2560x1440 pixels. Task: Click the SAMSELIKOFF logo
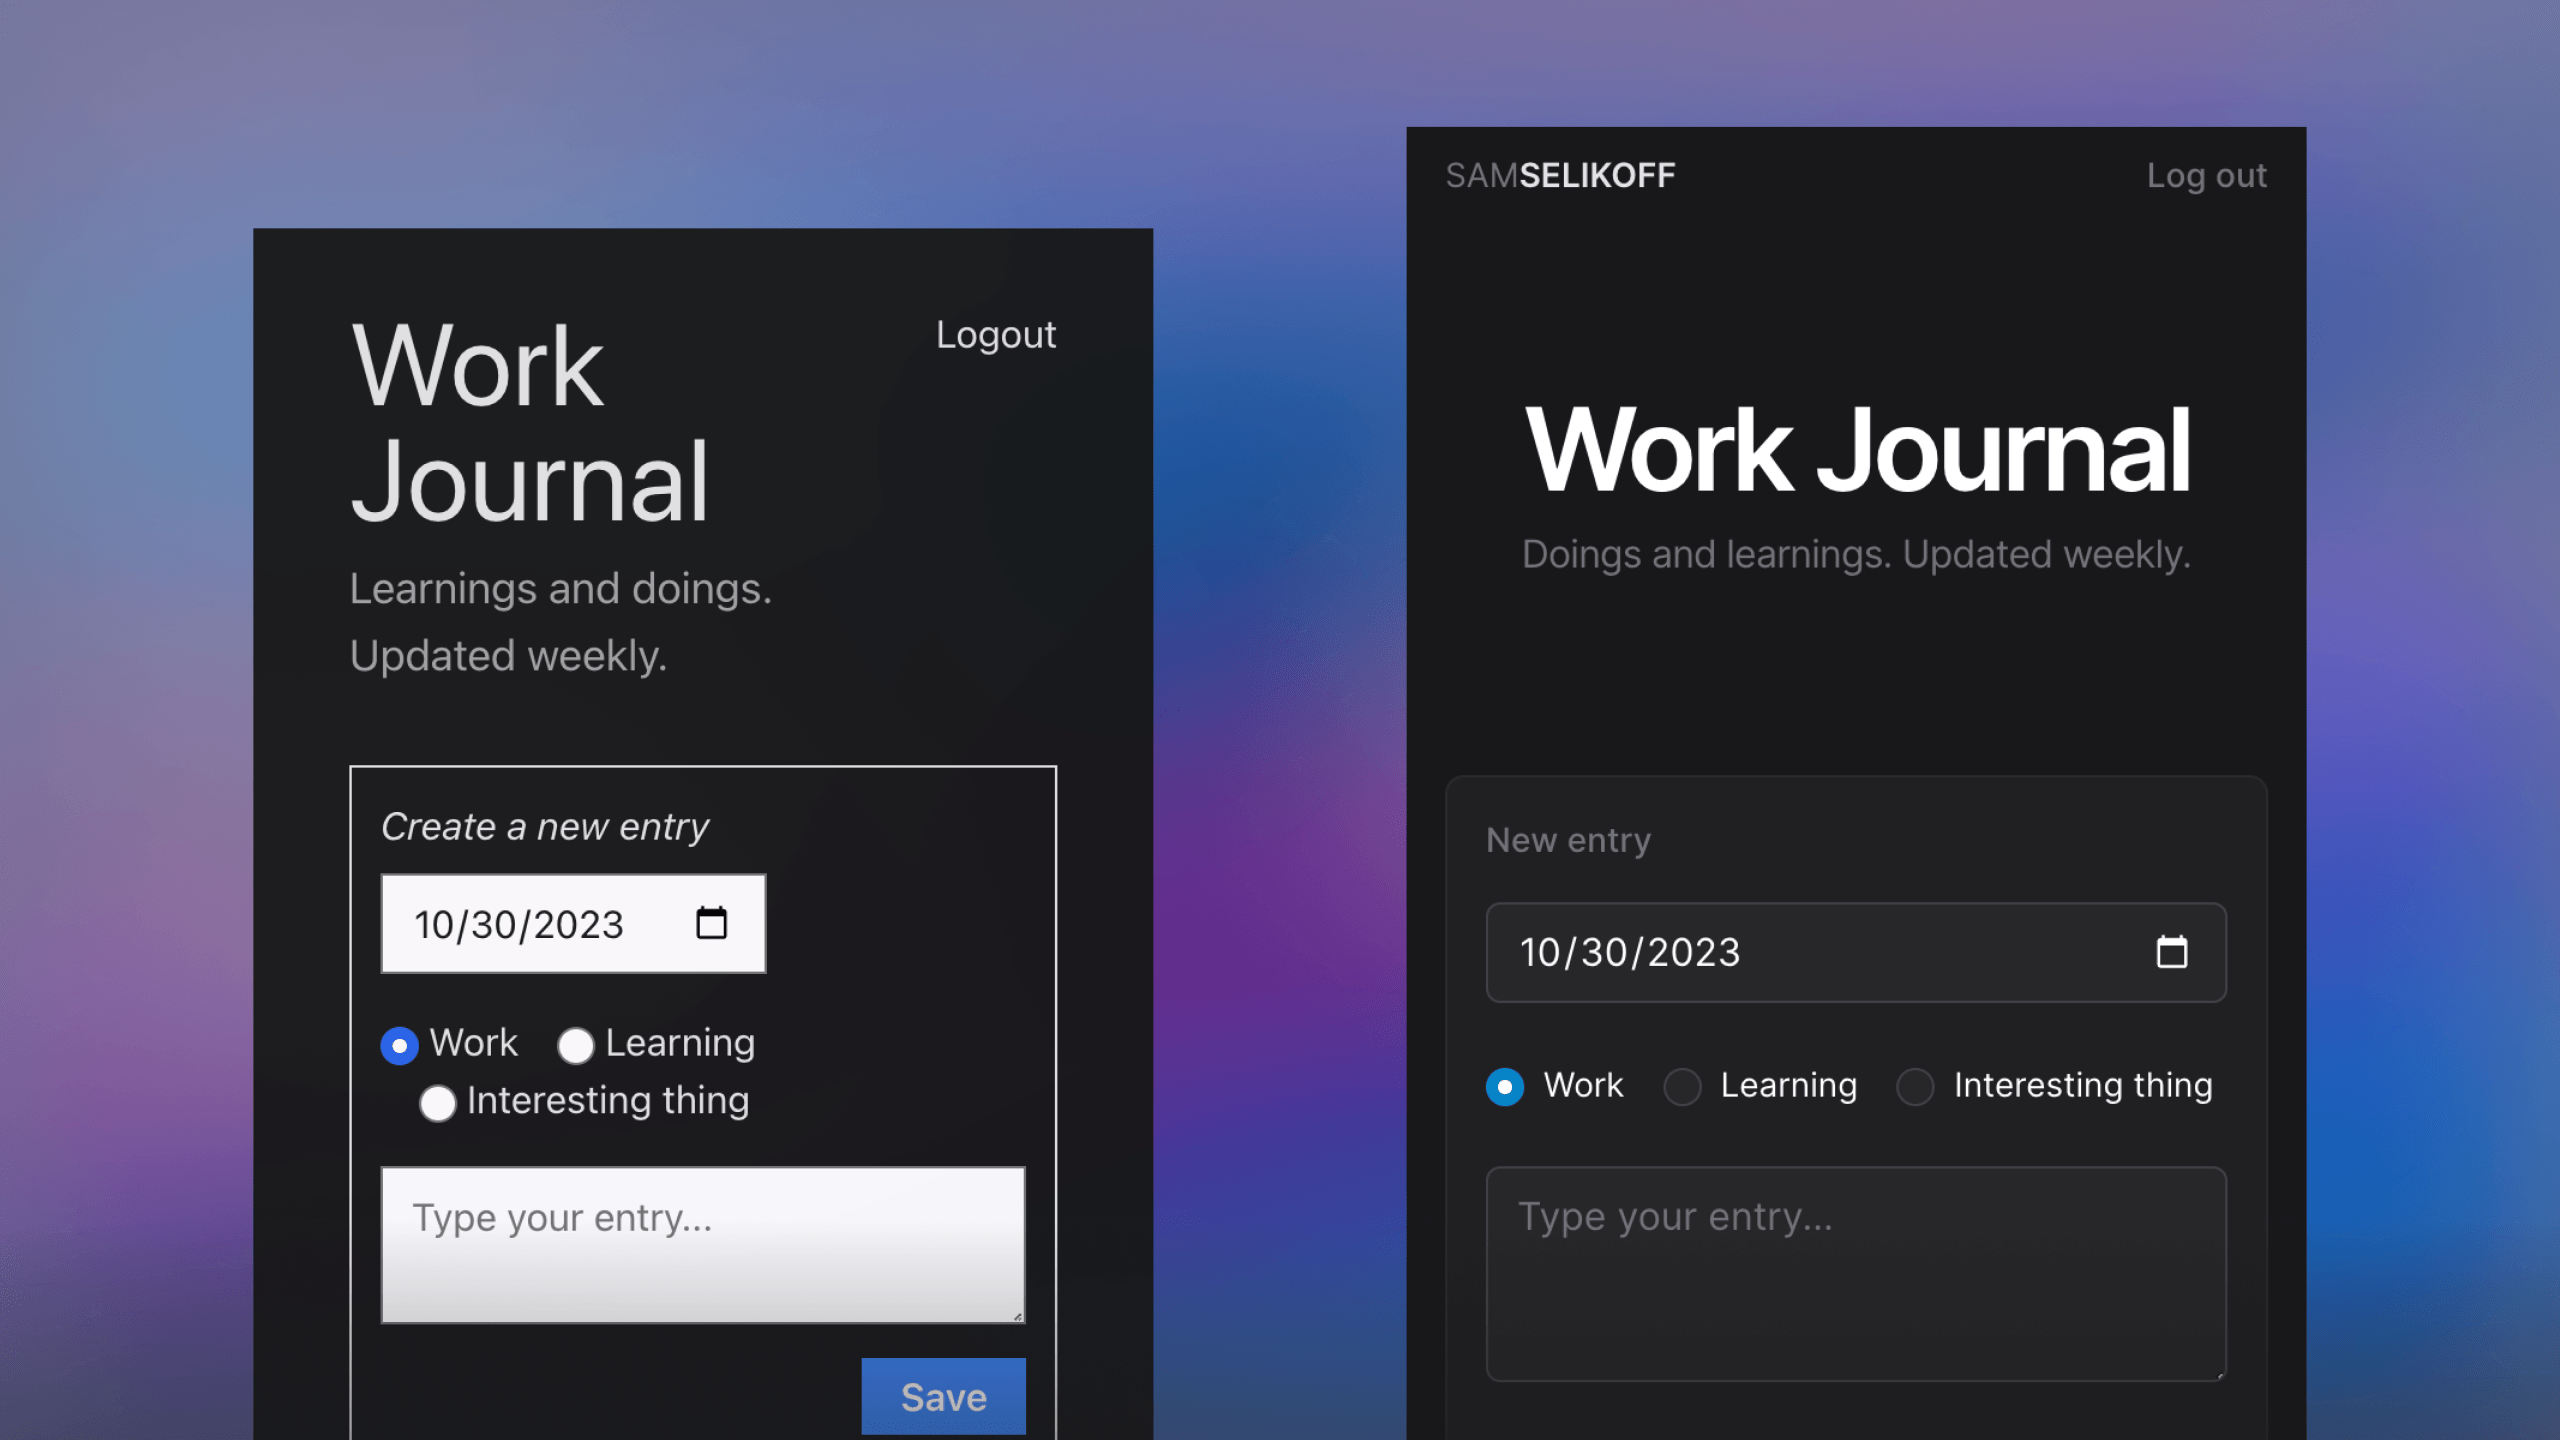(x=1560, y=176)
